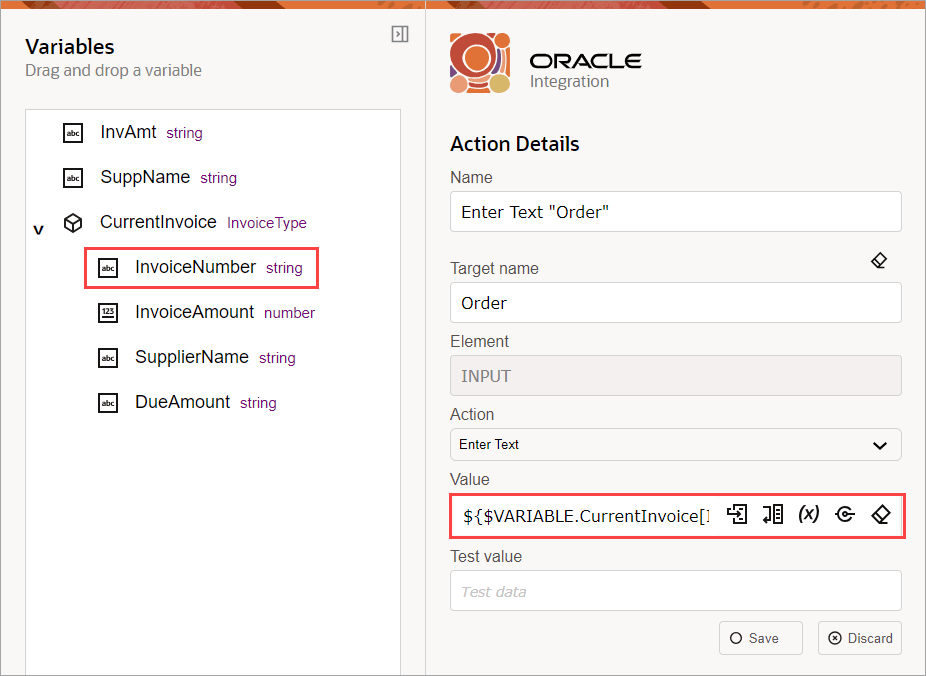Select the SuppName variable
926x676 pixels.
pyautogui.click(x=144, y=177)
